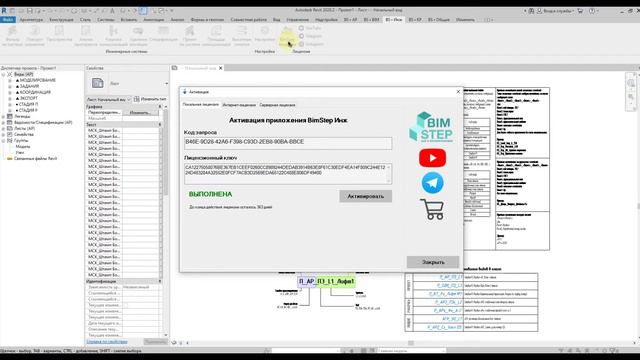
Task: Click the Анализ пространств ribbon tool
Action: click(x=86, y=36)
